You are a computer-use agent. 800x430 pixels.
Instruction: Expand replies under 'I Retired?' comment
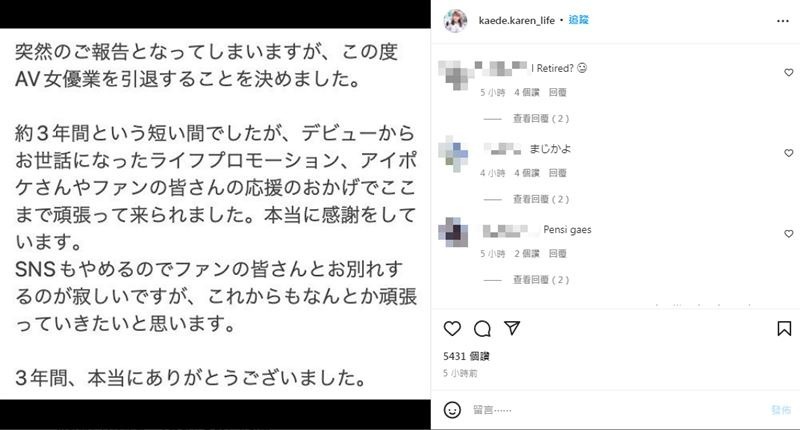(541, 119)
